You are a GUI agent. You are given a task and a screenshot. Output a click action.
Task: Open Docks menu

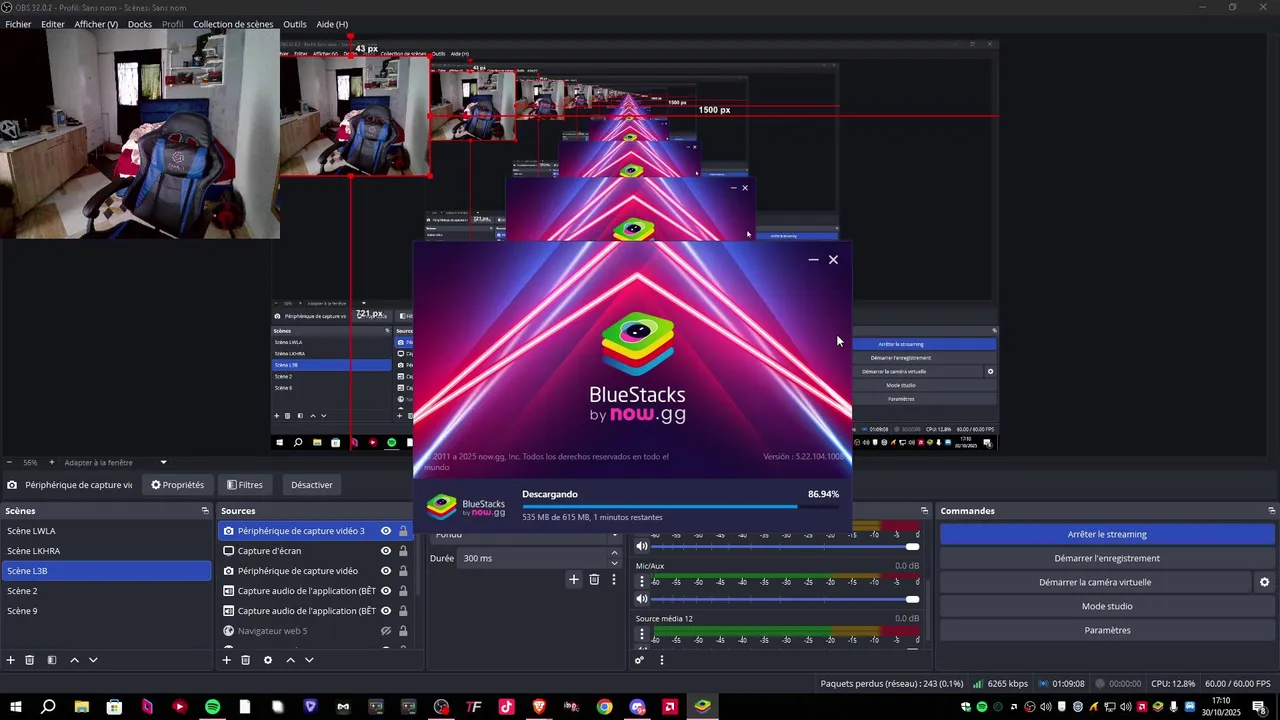point(140,24)
